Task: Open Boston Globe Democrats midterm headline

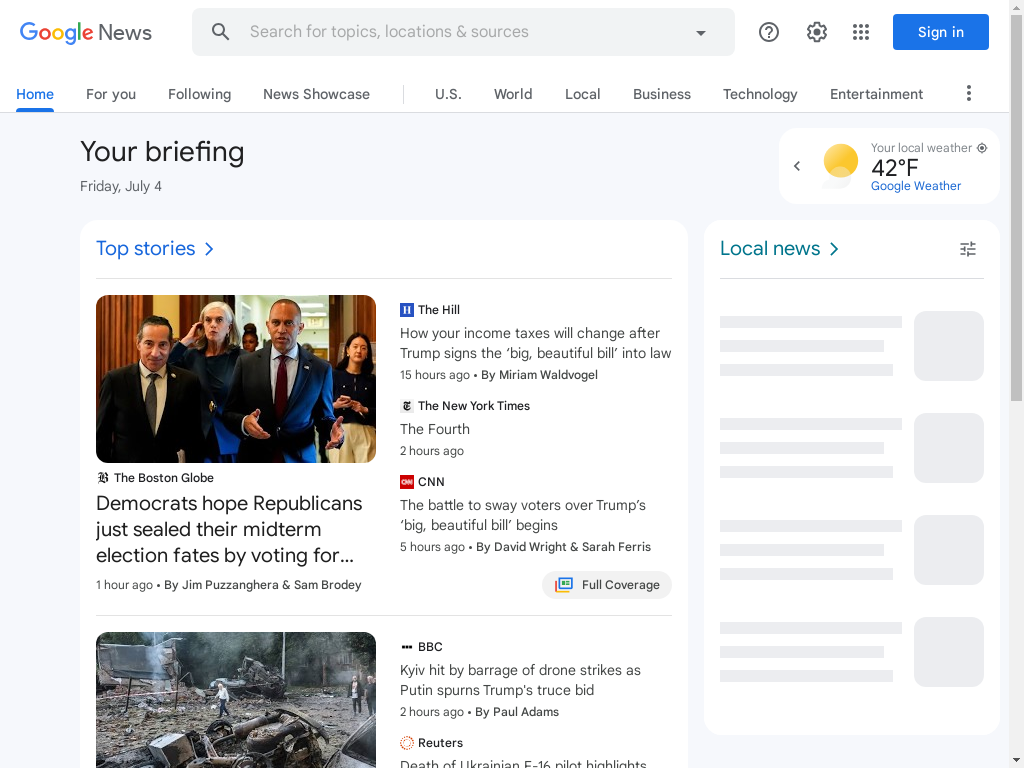Action: pyautogui.click(x=229, y=529)
